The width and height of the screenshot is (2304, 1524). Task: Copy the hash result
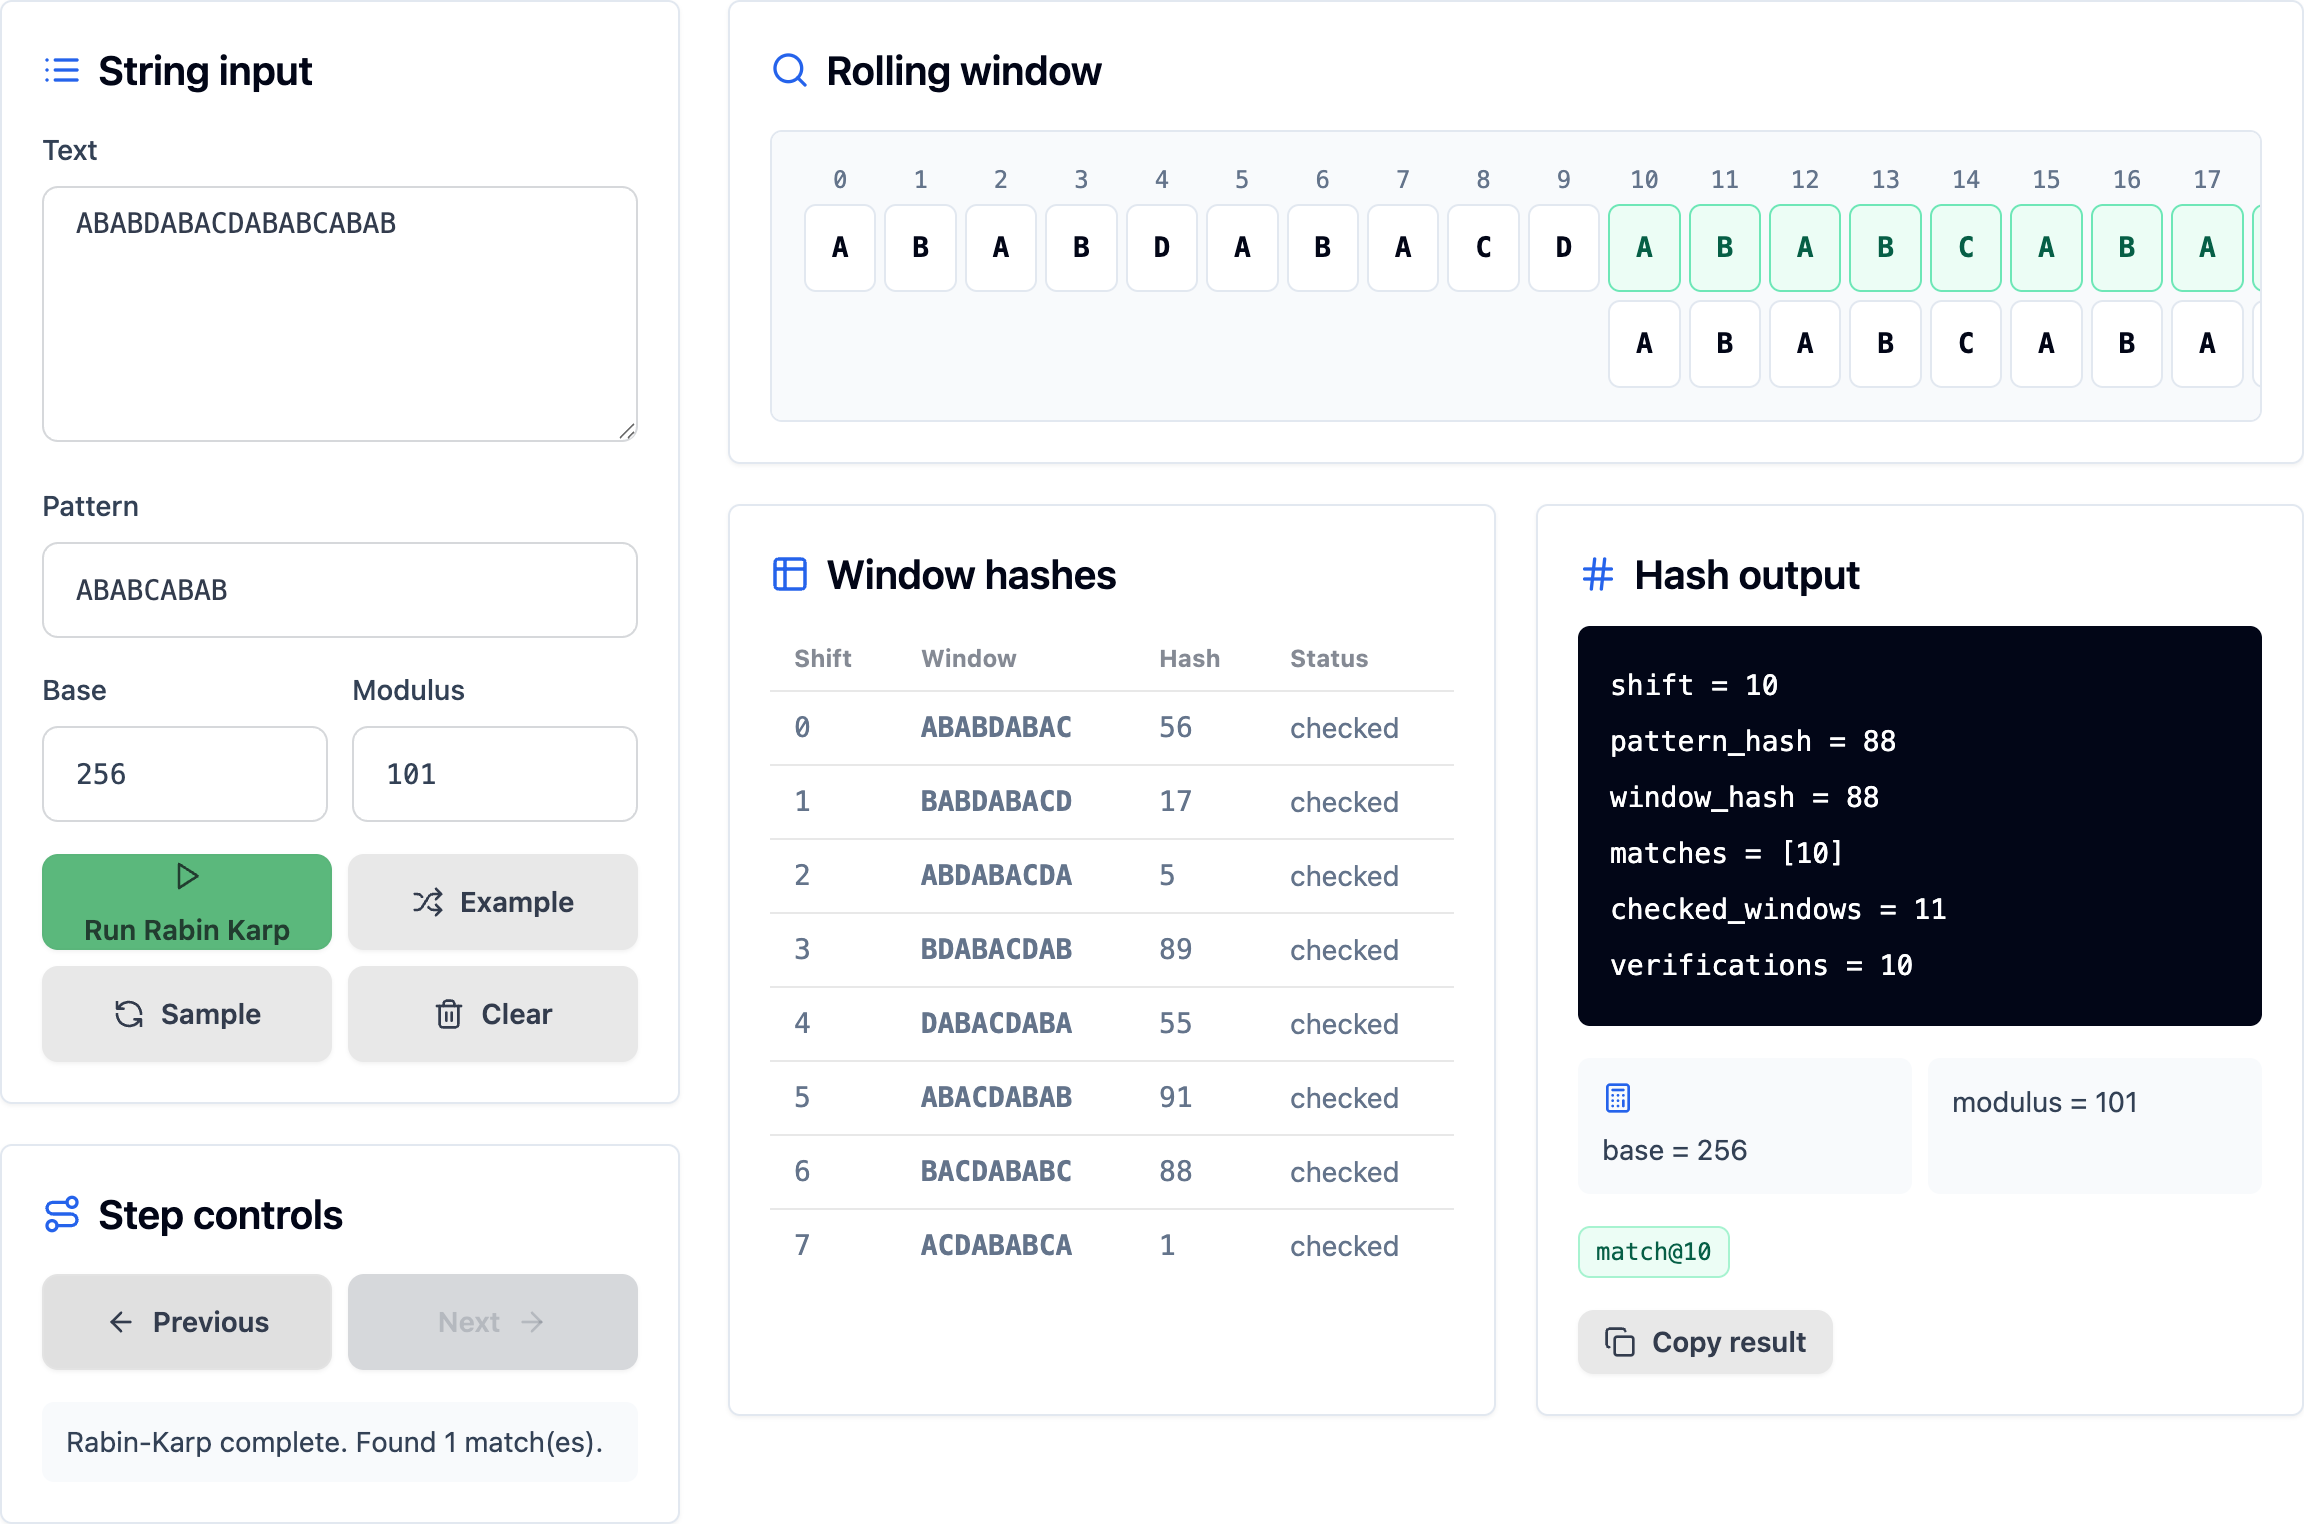[x=1705, y=1342]
